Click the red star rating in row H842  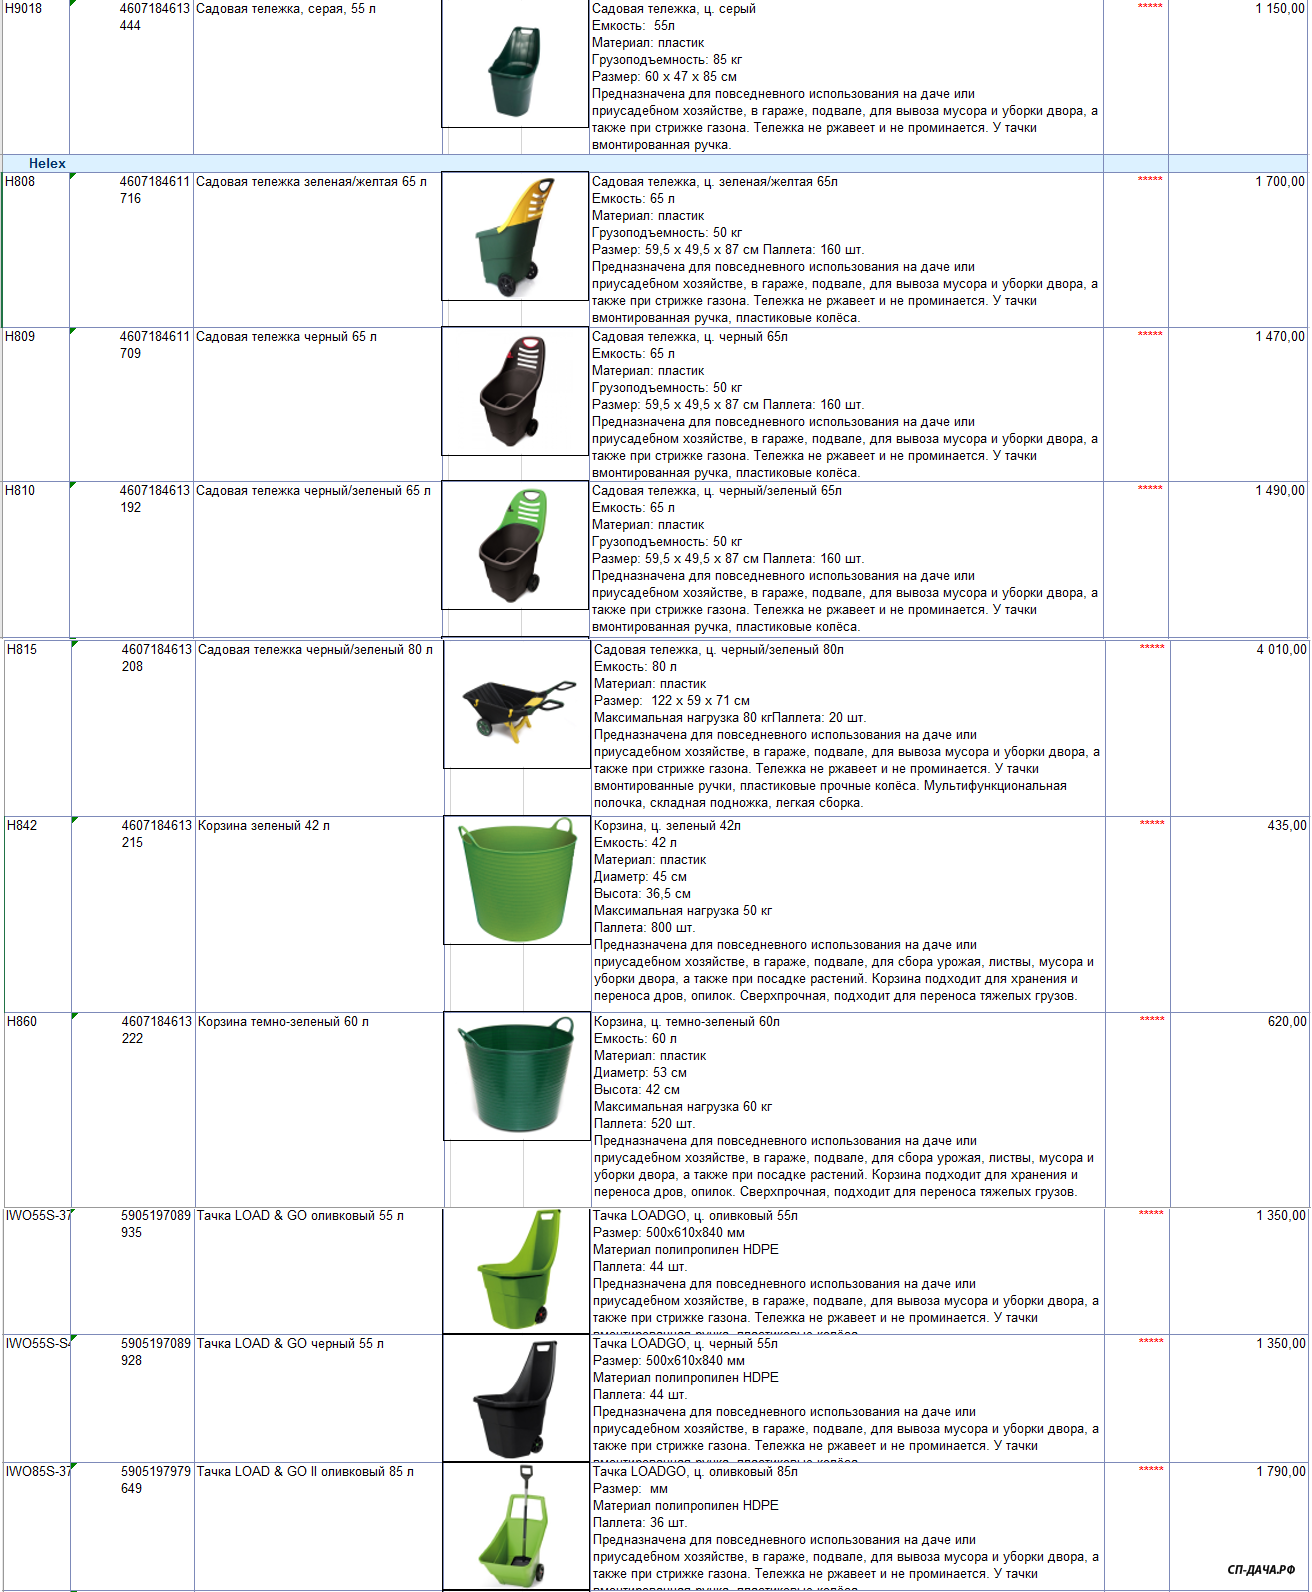(x=1151, y=824)
